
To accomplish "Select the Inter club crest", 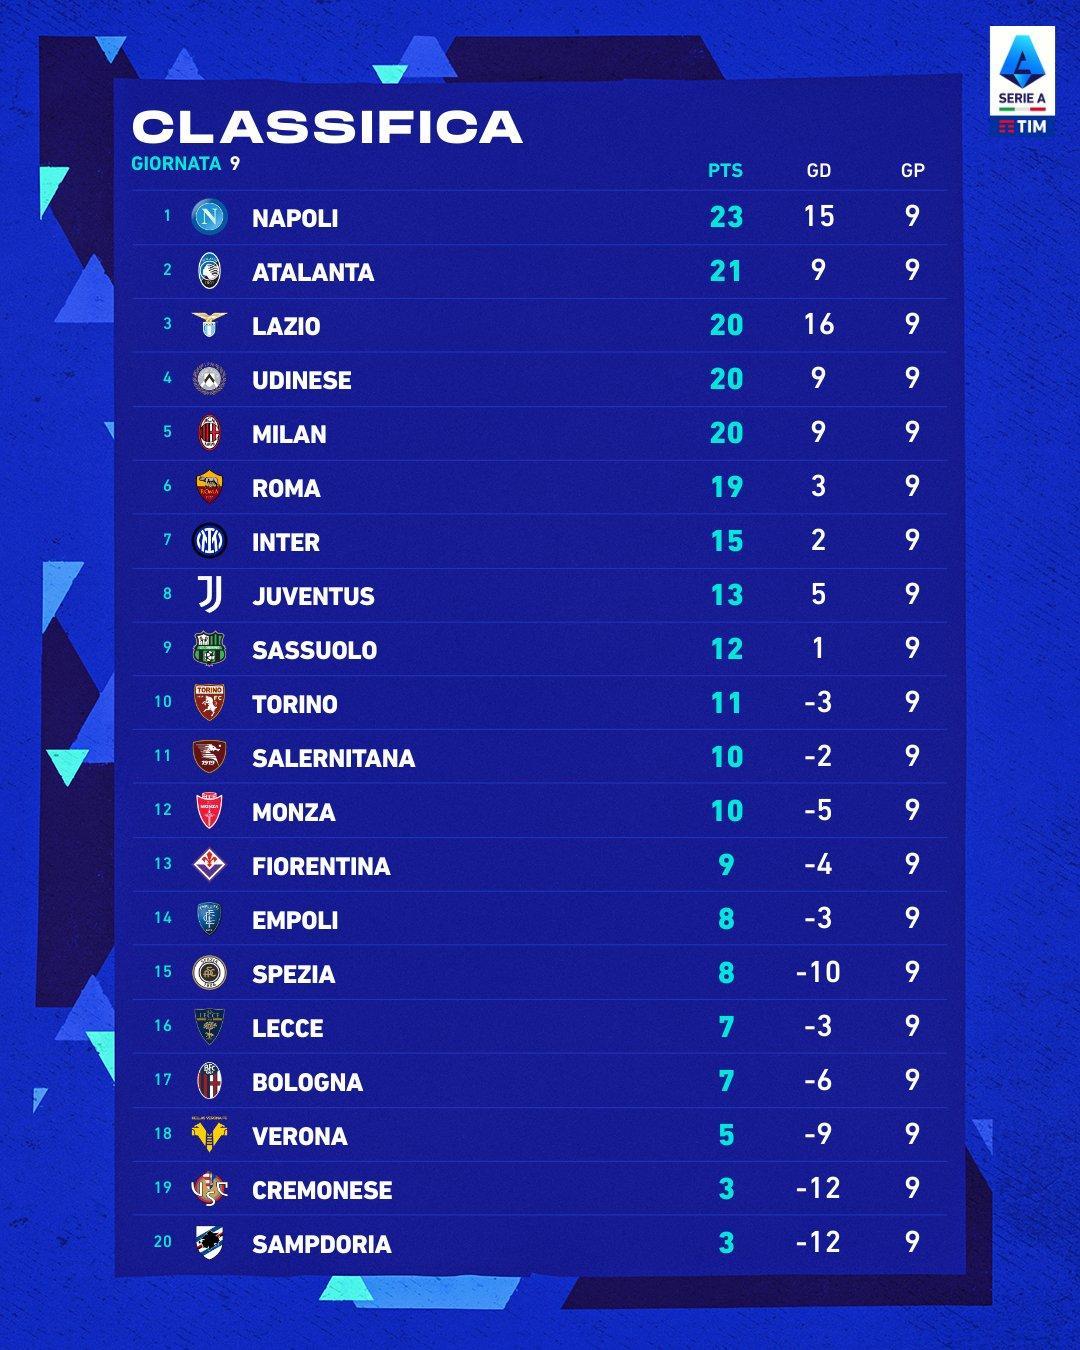I will [209, 541].
